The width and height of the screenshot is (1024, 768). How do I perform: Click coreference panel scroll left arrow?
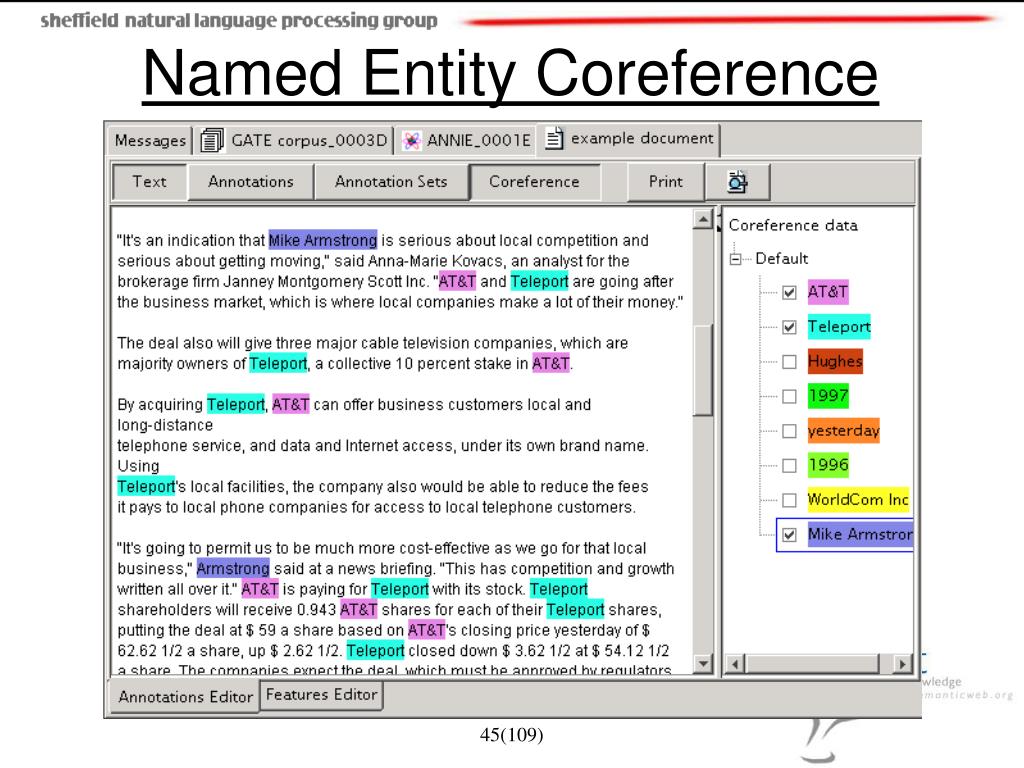coord(735,665)
